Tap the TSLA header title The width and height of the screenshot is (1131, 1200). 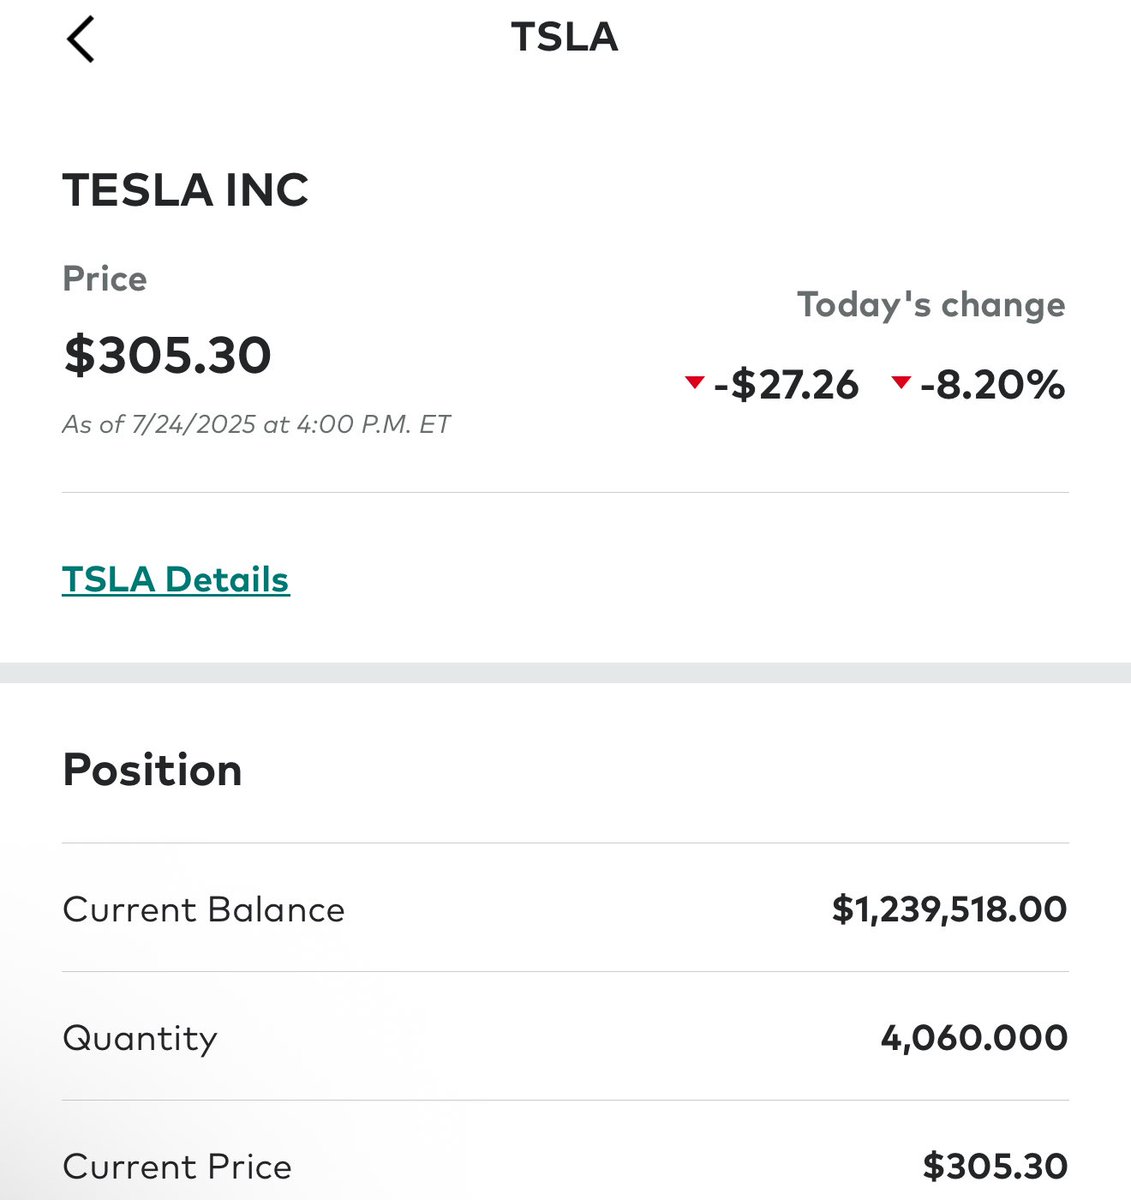pyautogui.click(x=565, y=38)
